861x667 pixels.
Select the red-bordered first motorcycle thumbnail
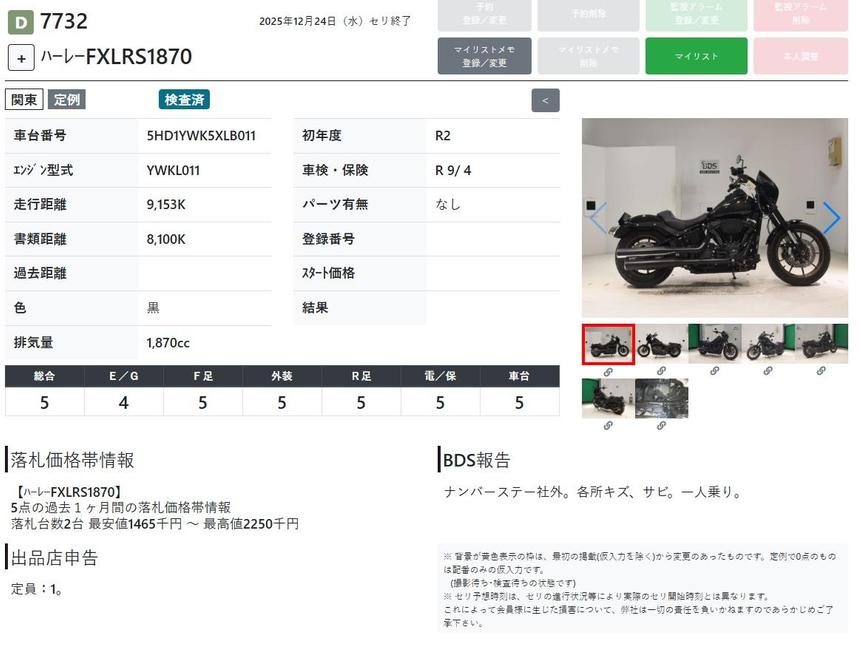coord(608,344)
